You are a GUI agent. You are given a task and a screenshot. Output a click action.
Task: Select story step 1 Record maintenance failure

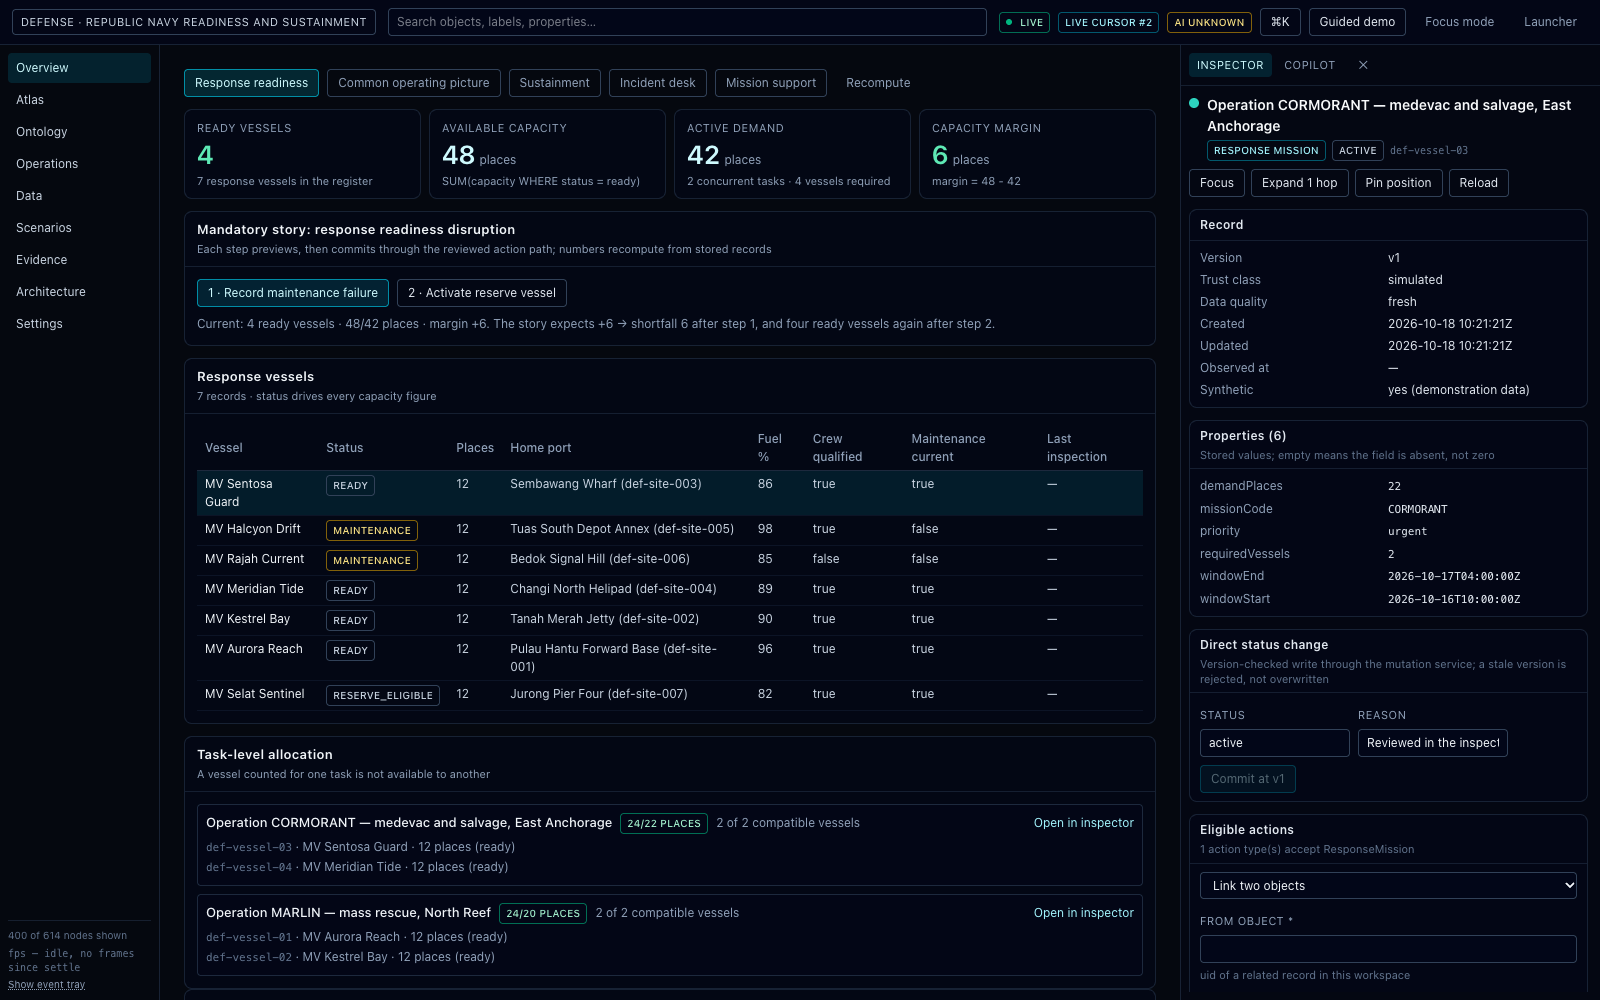click(x=293, y=293)
